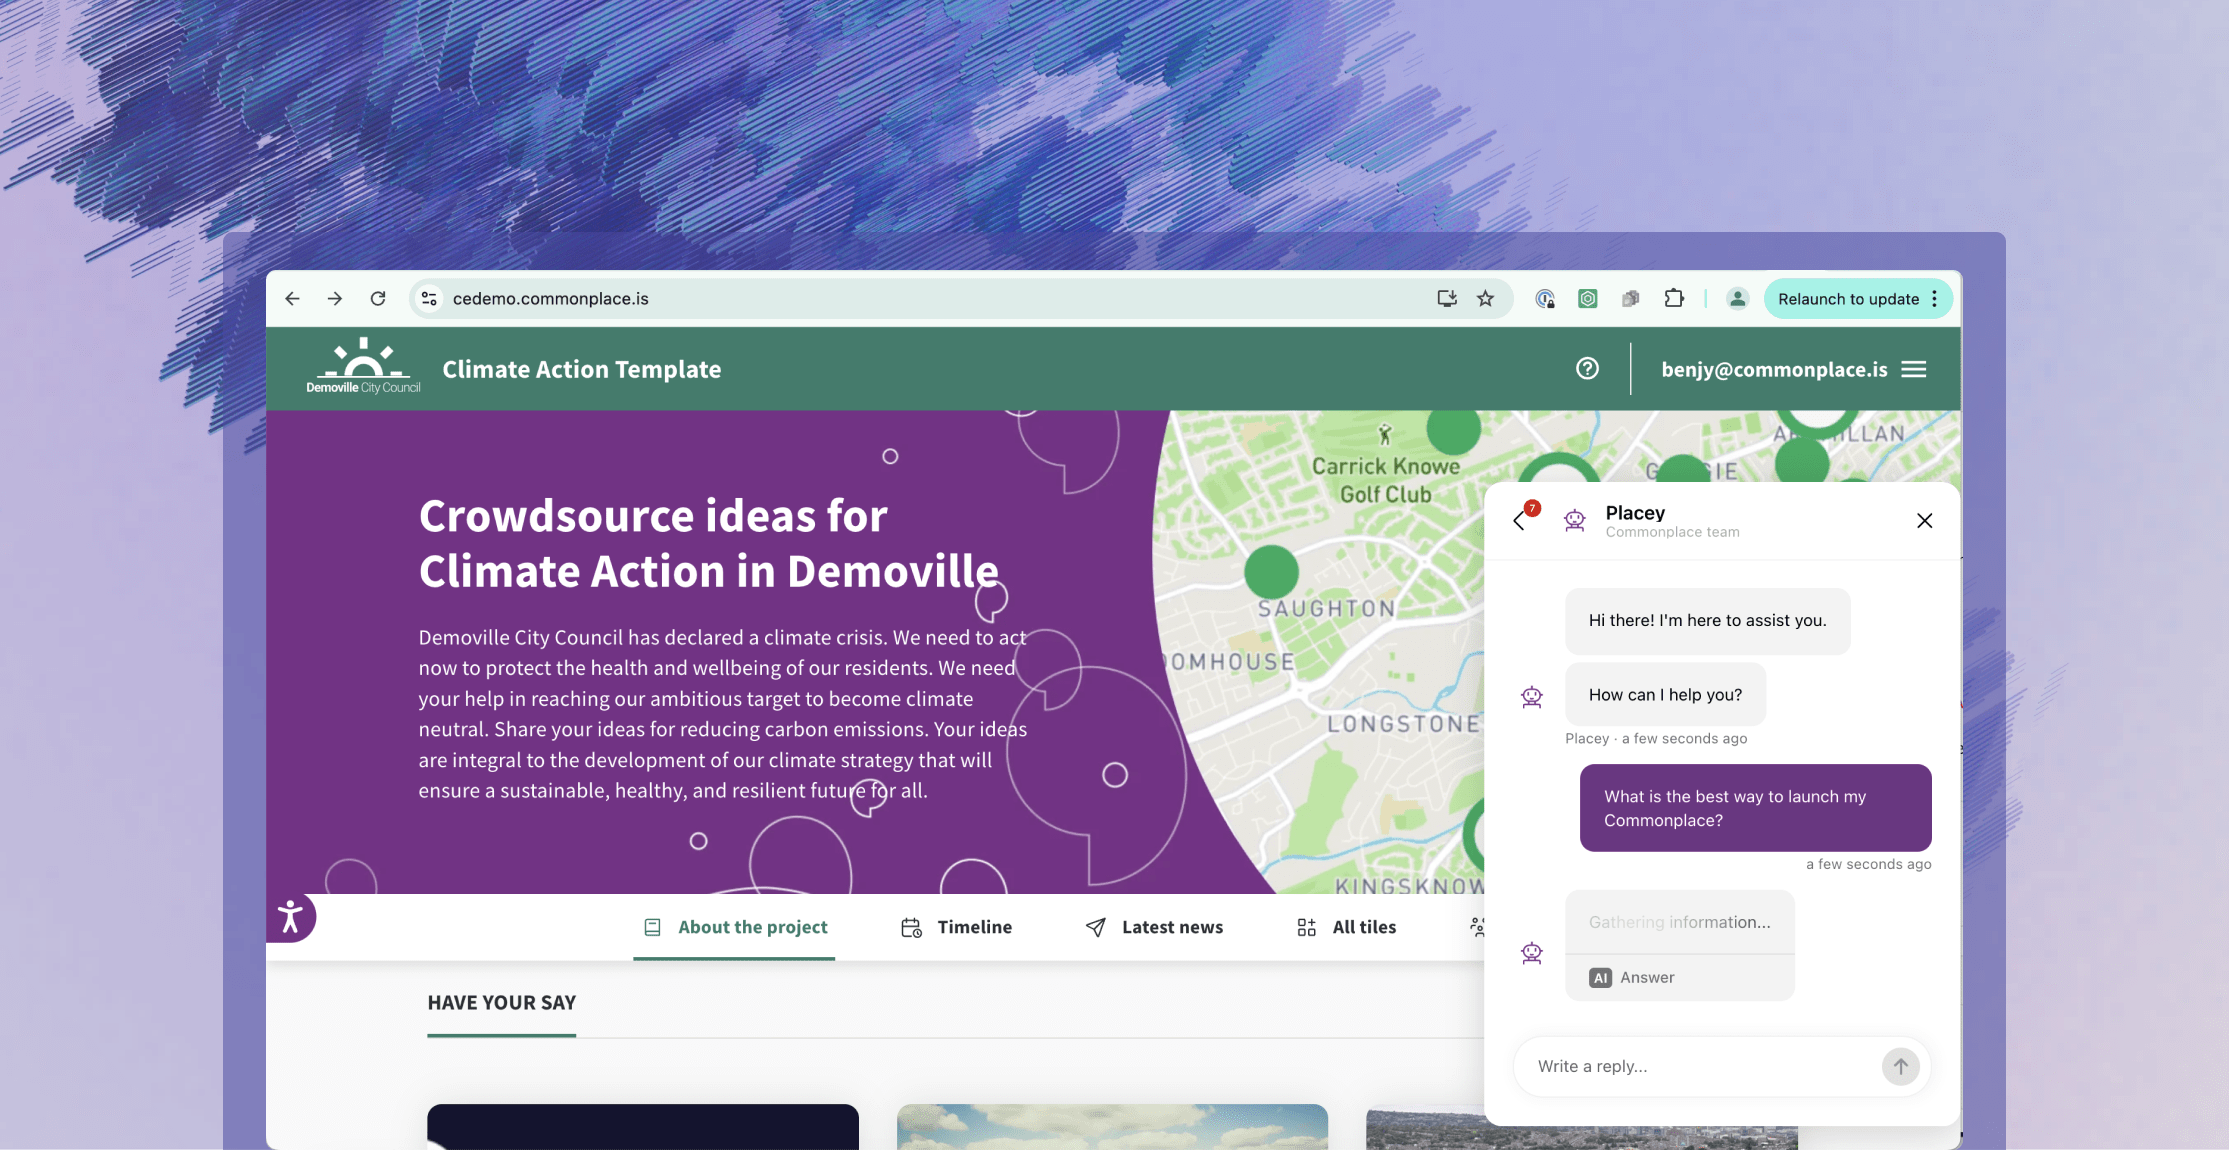Viewport: 2229px width, 1150px height.
Task: Click the Placey bot avatar in chat header
Action: [x=1575, y=520]
